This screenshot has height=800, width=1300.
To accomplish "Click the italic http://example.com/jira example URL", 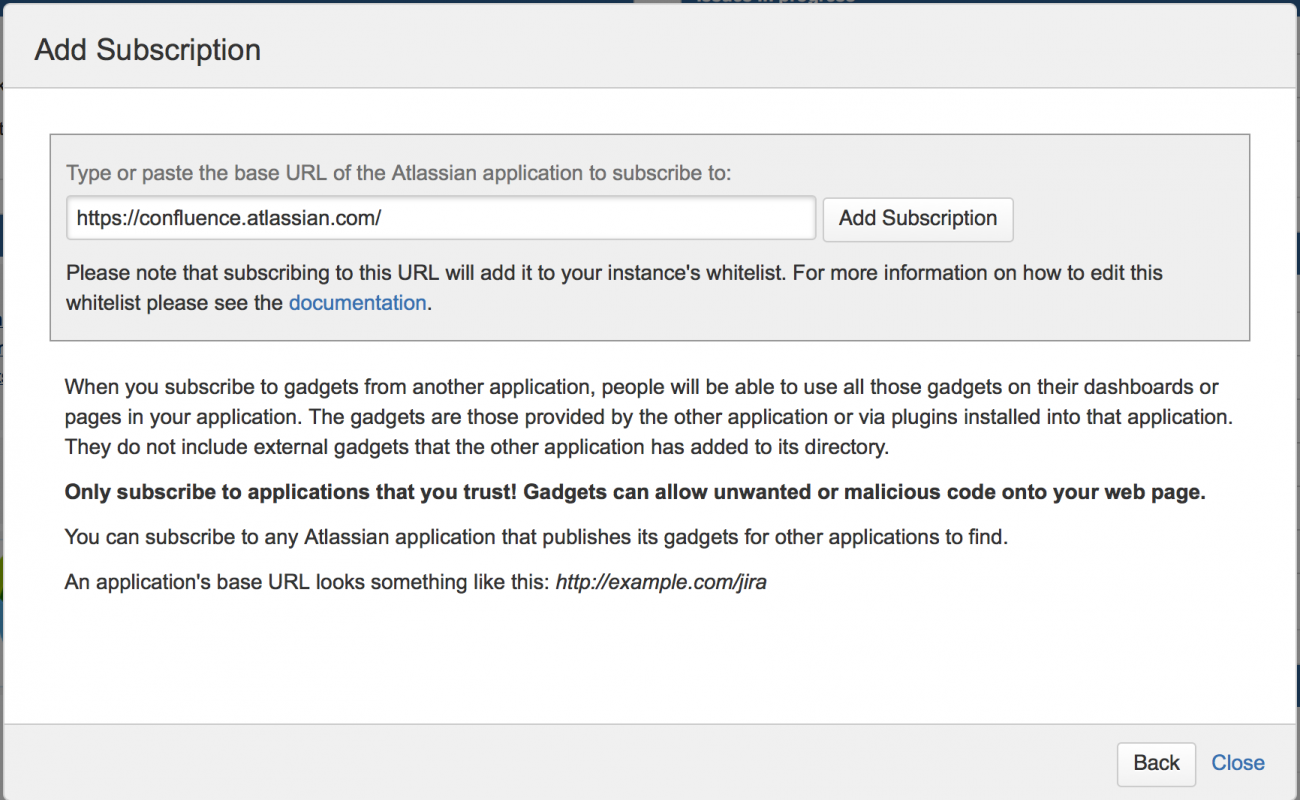I will [x=661, y=581].
